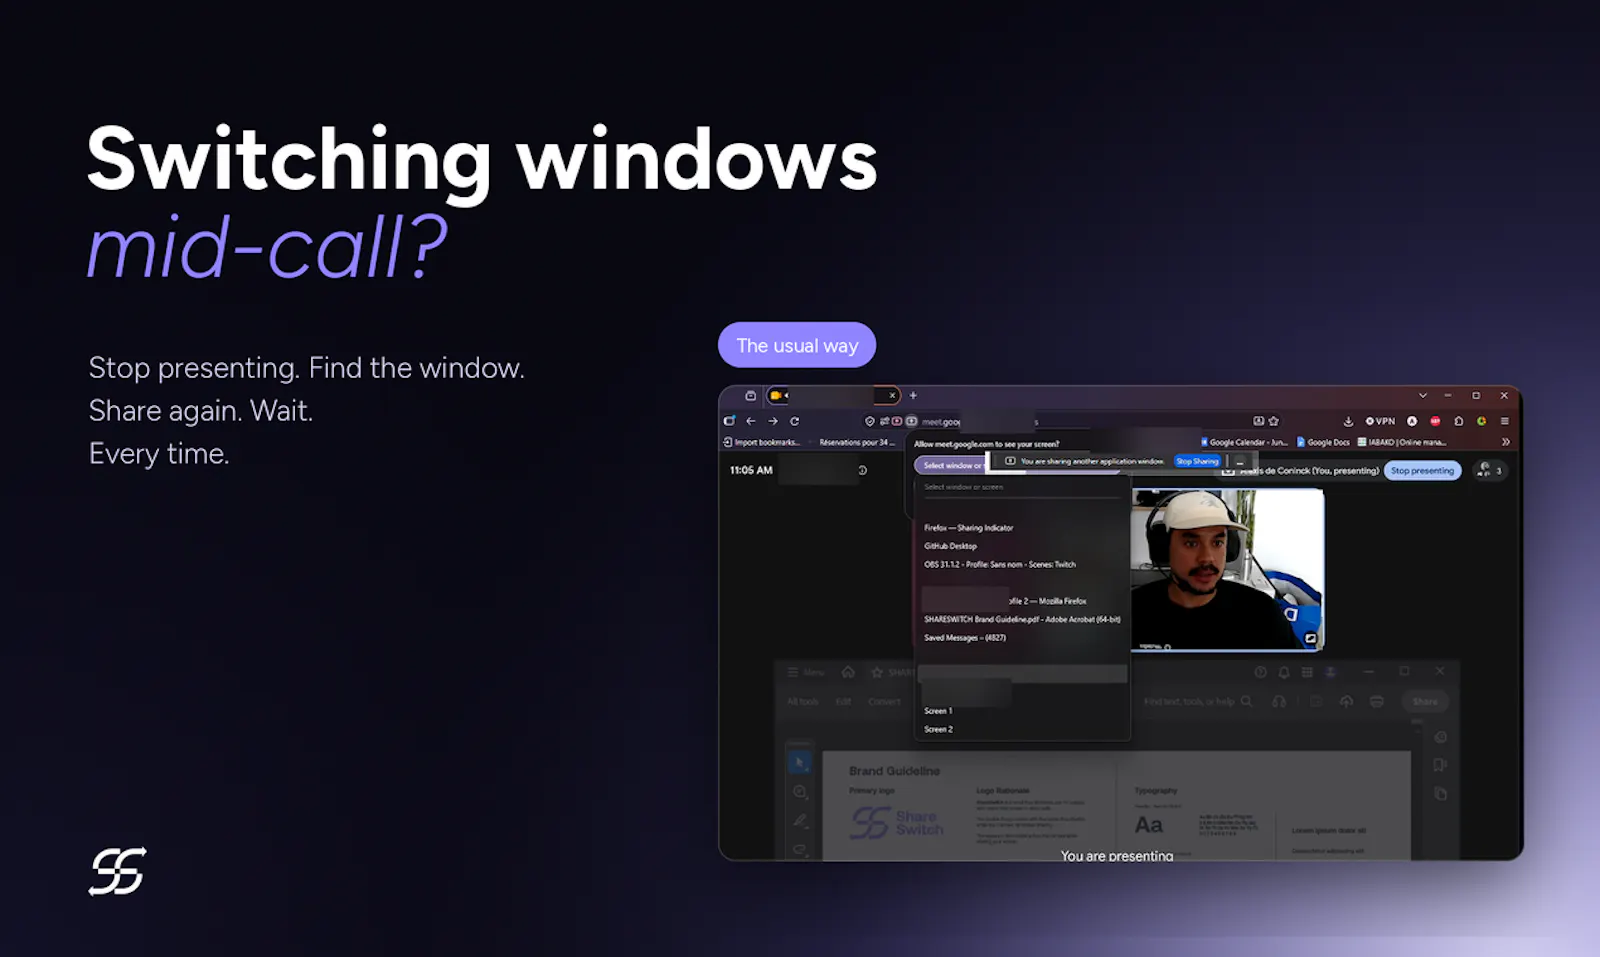
Task: Click the blue Stop Sharing button
Action: tap(1197, 461)
